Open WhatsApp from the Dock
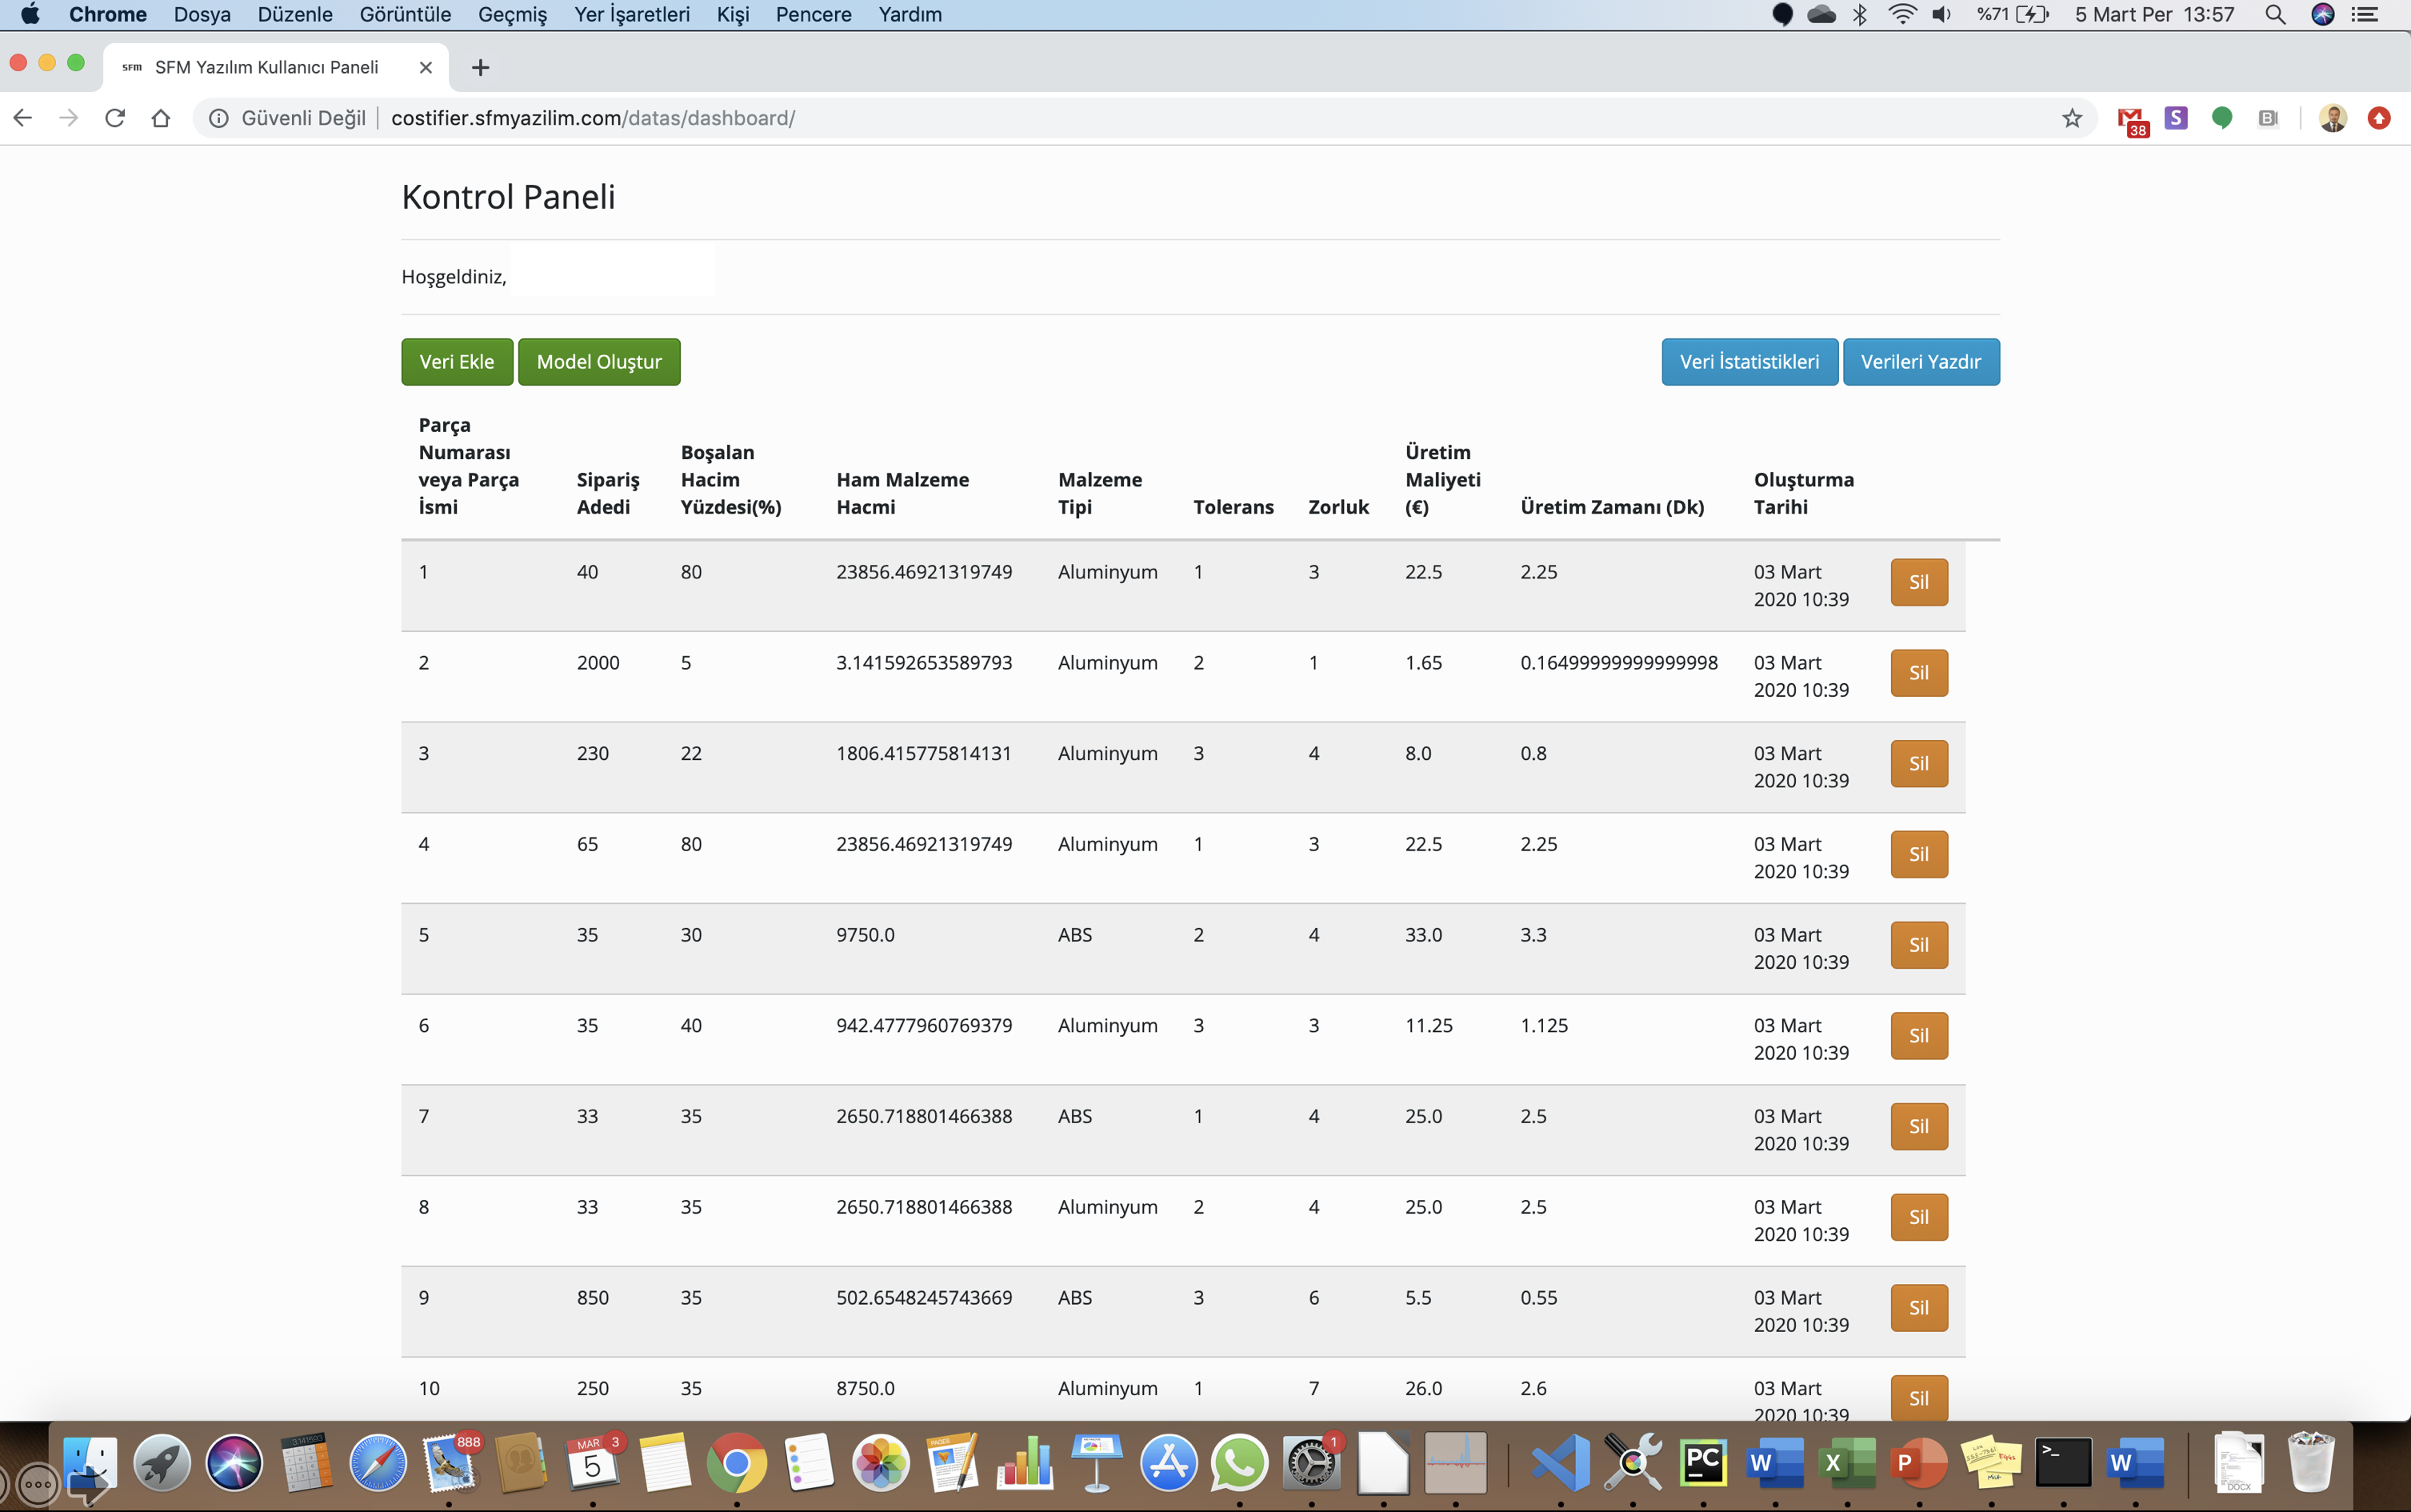2411x1512 pixels. pos(1239,1464)
